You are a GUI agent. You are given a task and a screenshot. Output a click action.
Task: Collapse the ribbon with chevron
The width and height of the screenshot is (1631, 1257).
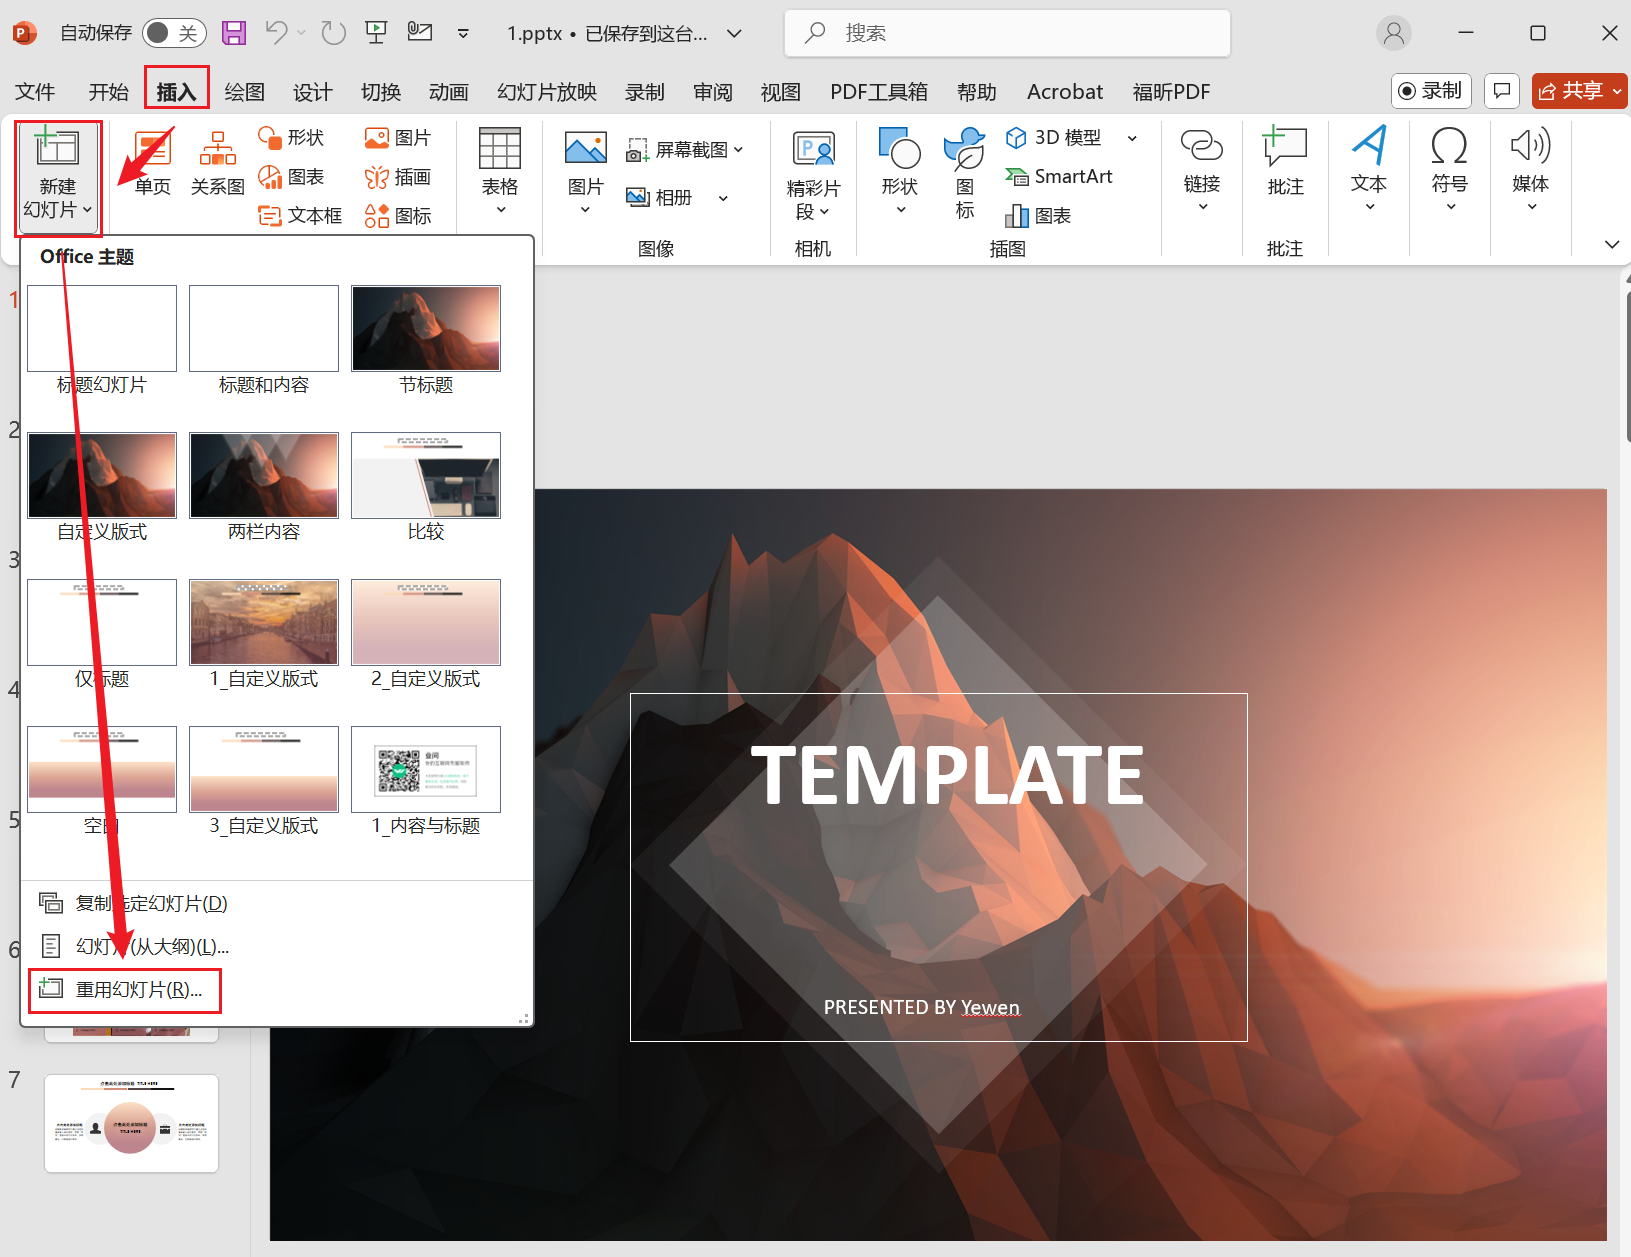click(x=1611, y=245)
